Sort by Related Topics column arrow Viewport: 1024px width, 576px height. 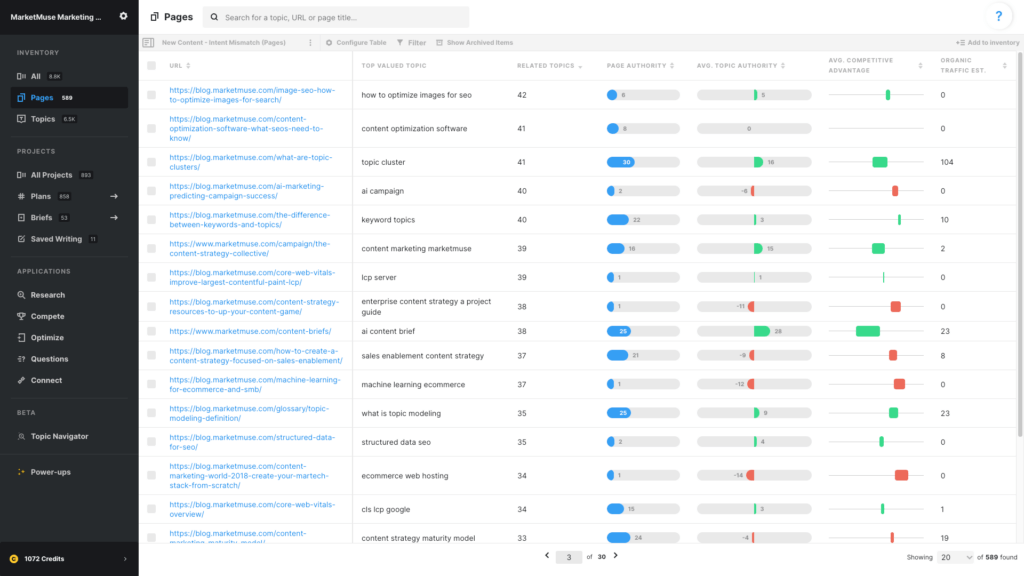tap(580, 66)
